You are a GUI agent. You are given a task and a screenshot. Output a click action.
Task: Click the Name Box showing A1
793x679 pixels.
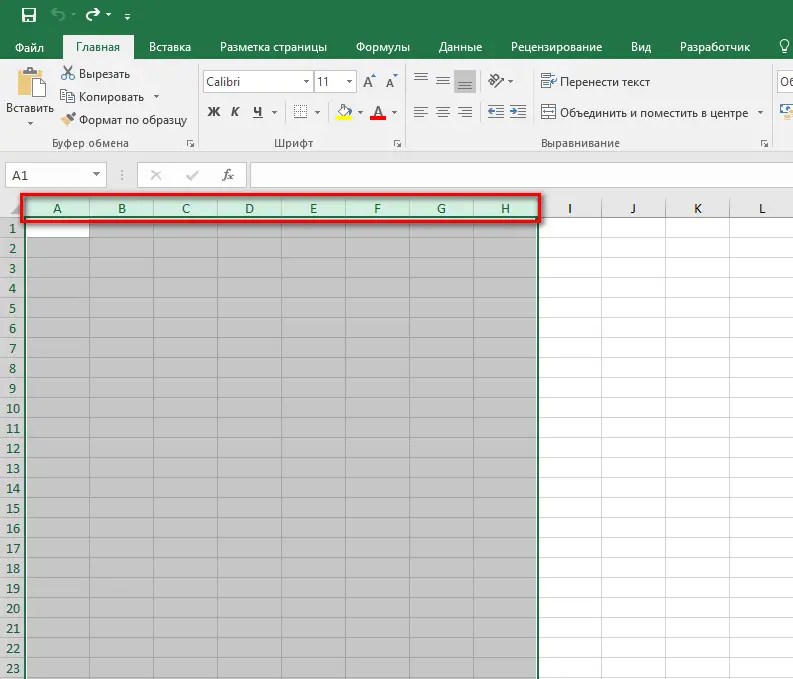[x=48, y=175]
